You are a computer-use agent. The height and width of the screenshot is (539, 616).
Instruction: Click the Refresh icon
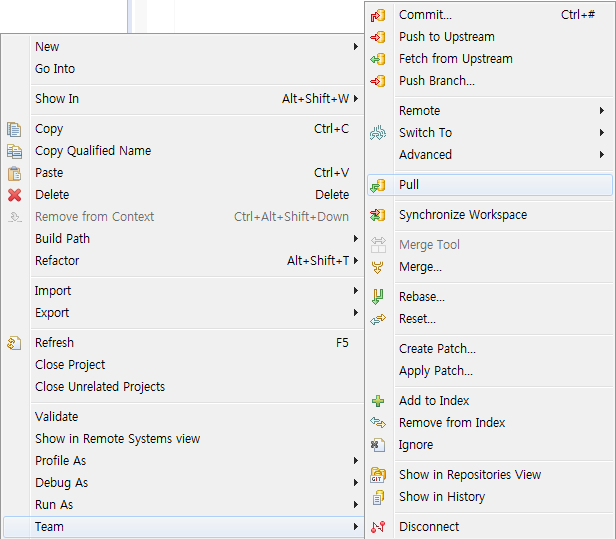(14, 343)
